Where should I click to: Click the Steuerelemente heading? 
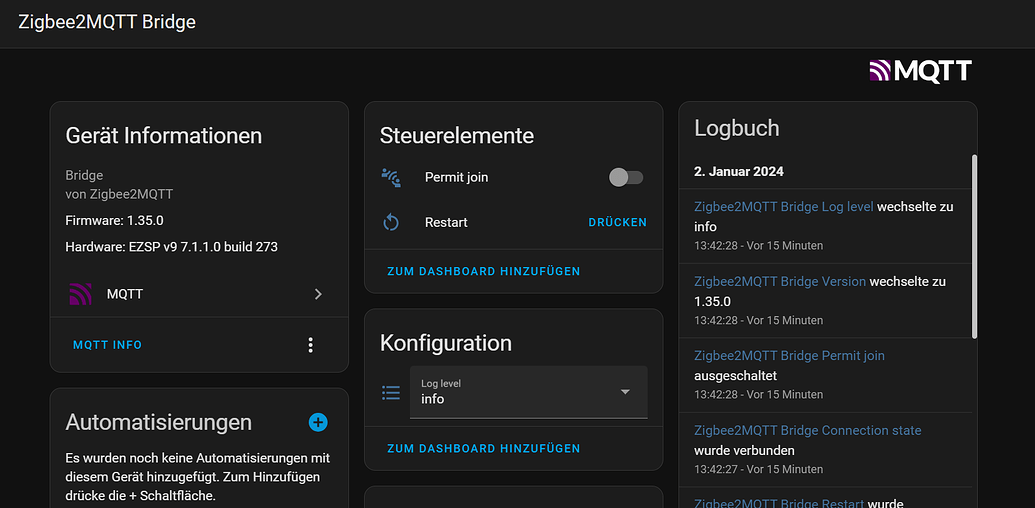(457, 136)
